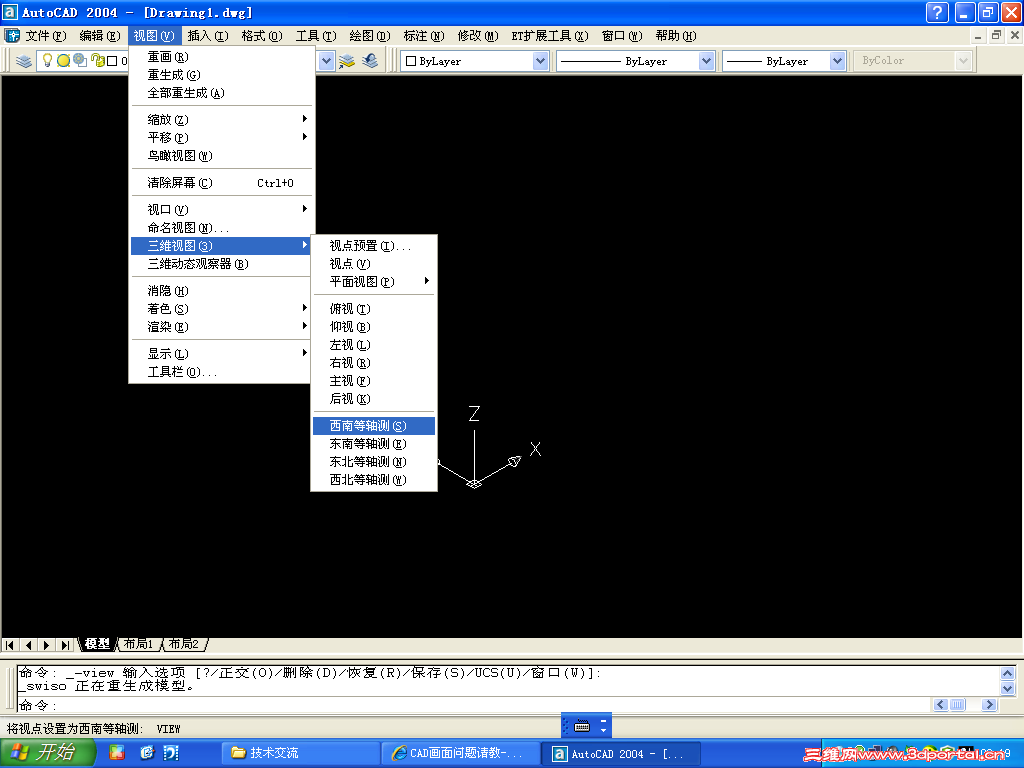Select 主视(F) front view
The width and height of the screenshot is (1024, 768).
[x=374, y=381]
